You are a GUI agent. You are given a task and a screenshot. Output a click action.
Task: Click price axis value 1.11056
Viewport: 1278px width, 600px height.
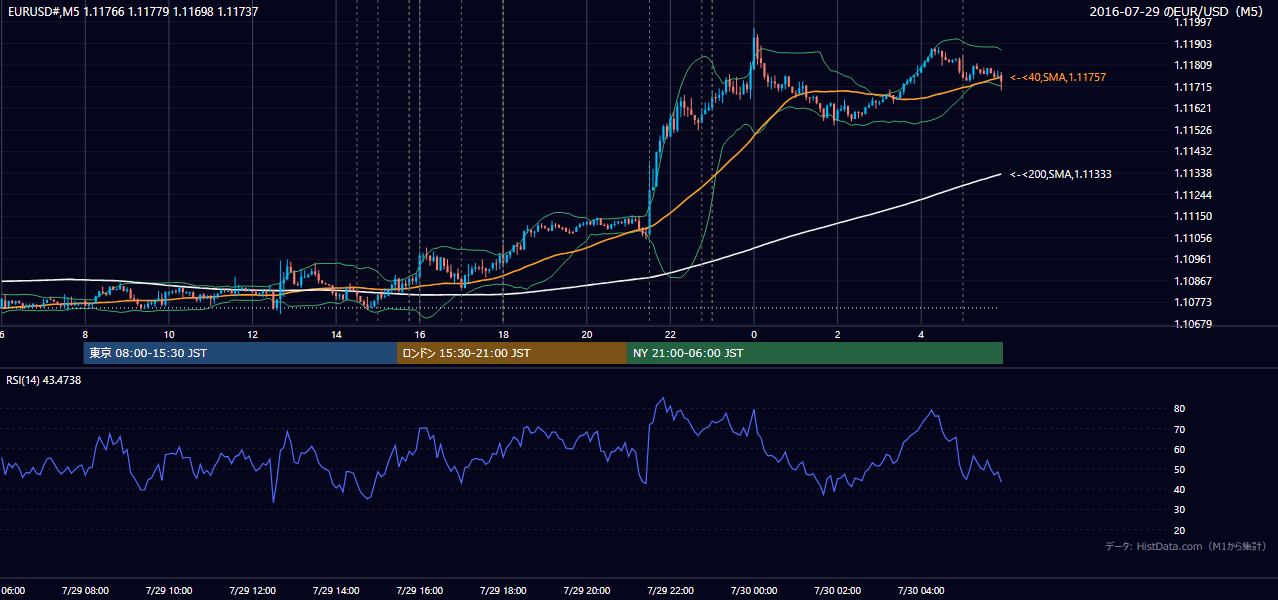pyautogui.click(x=1192, y=238)
